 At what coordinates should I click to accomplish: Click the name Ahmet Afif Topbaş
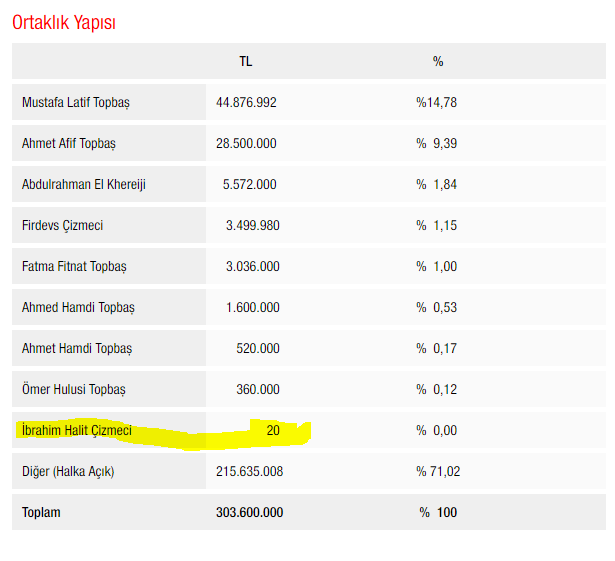pyautogui.click(x=69, y=144)
